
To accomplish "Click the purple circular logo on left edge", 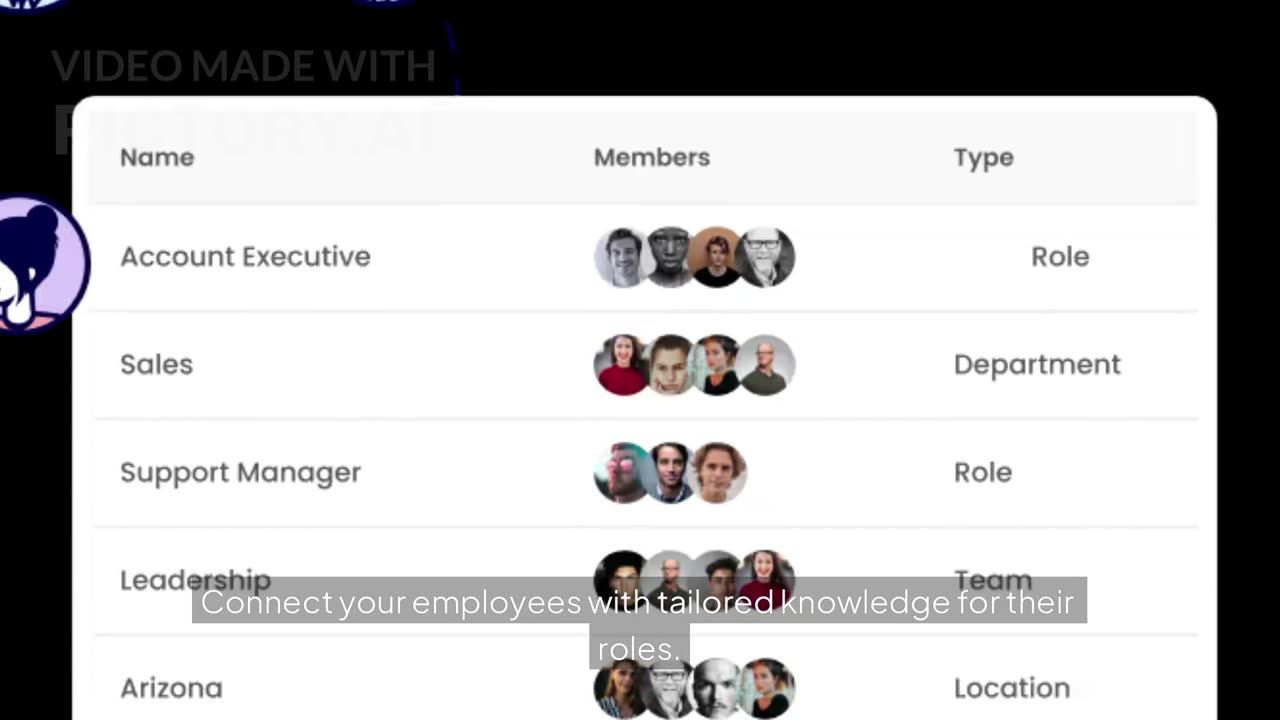I will (x=42, y=265).
